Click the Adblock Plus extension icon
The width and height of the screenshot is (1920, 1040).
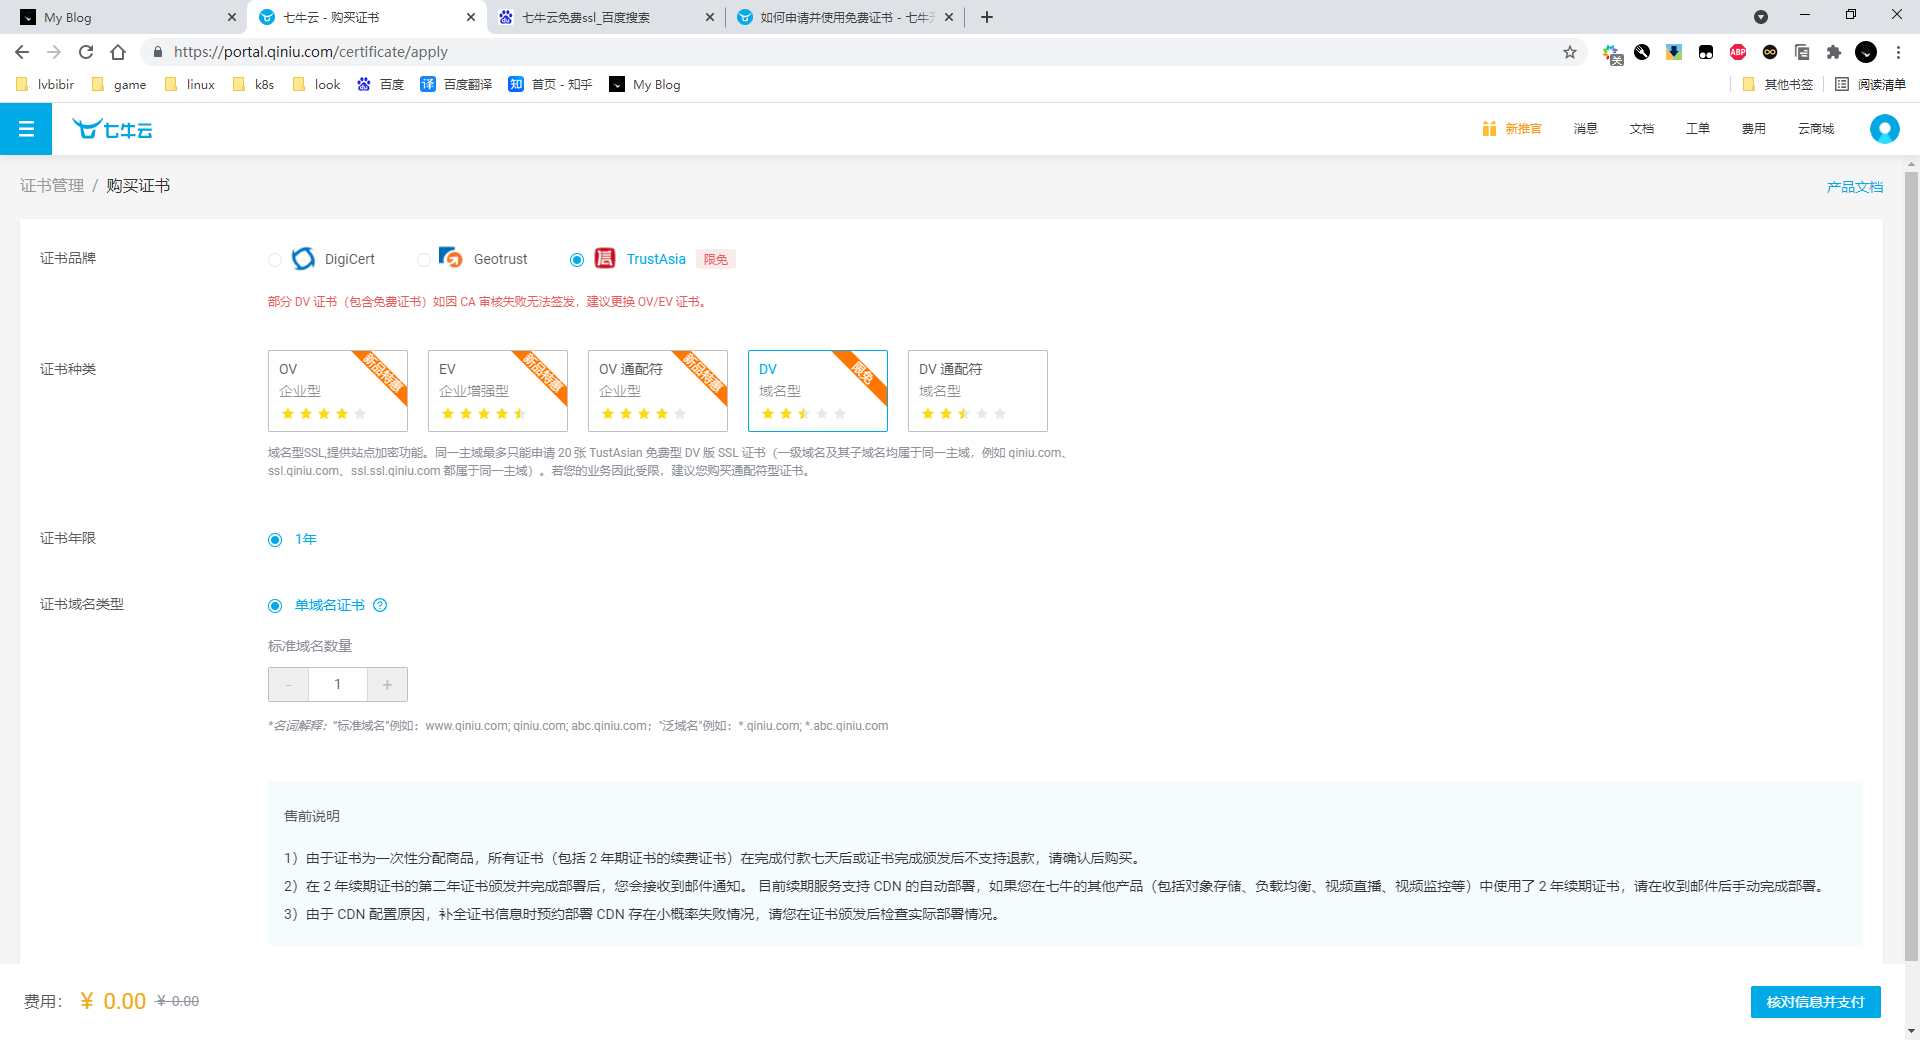click(1737, 52)
